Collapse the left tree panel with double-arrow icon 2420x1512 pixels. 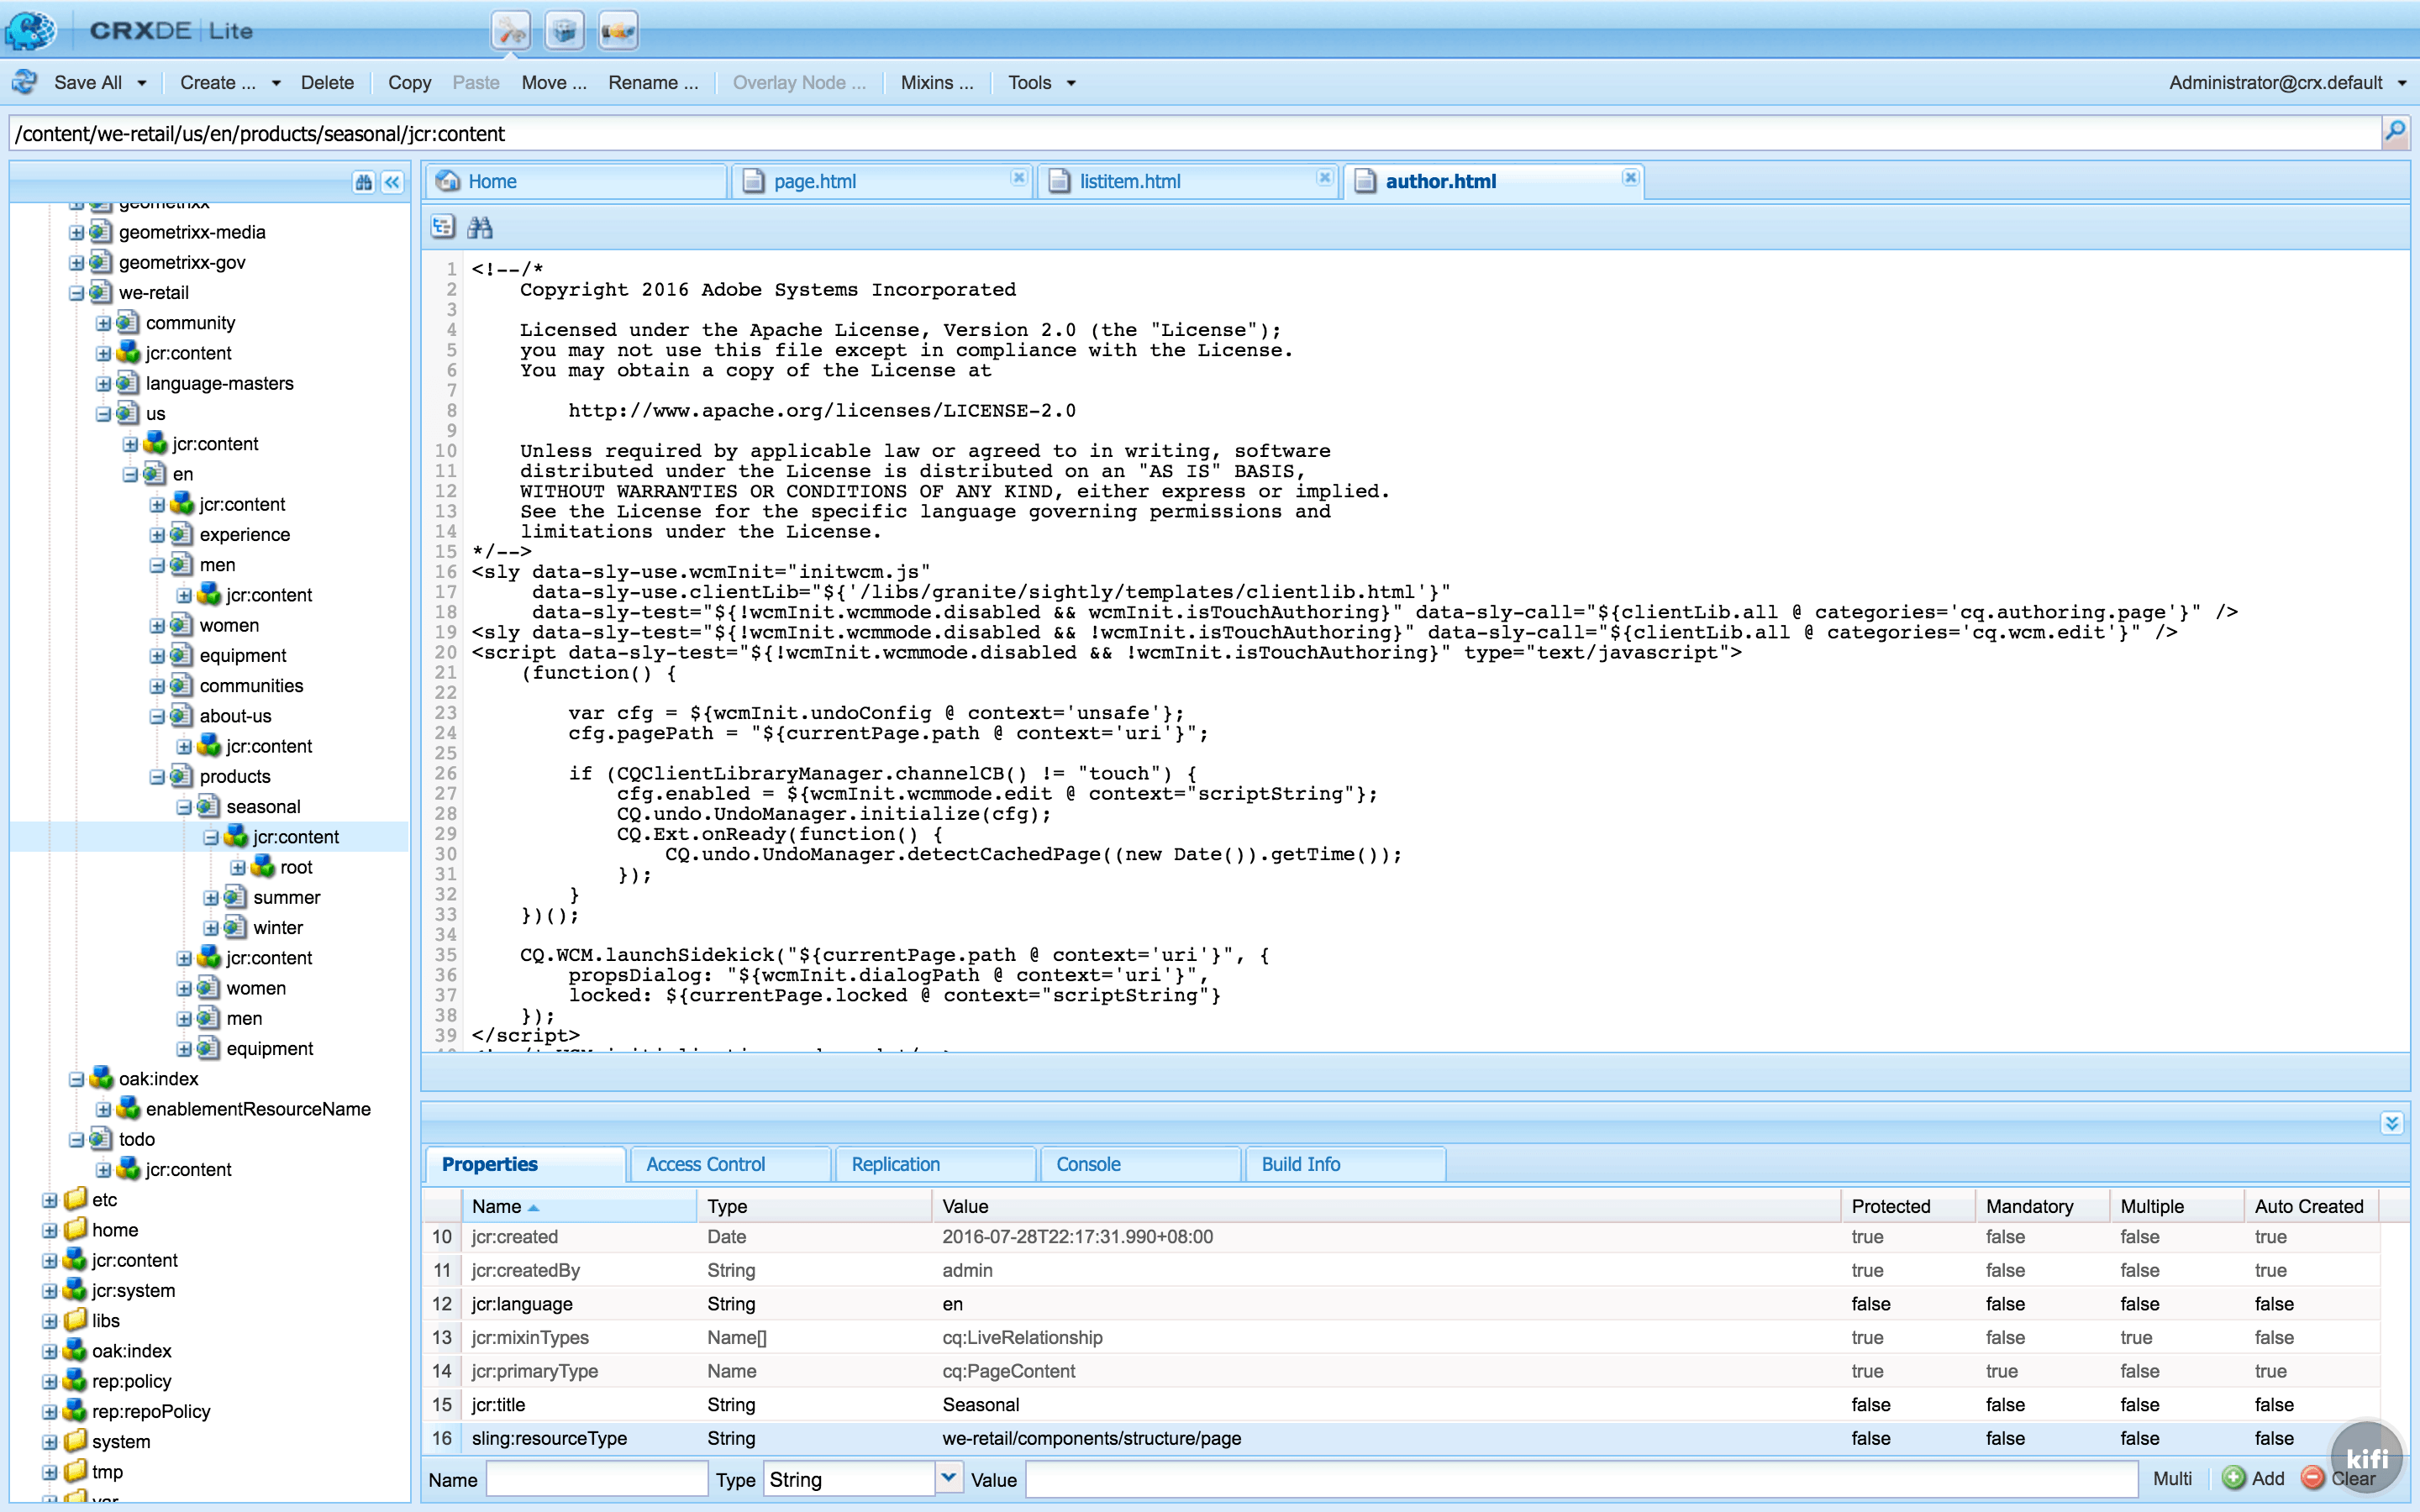pos(392,182)
